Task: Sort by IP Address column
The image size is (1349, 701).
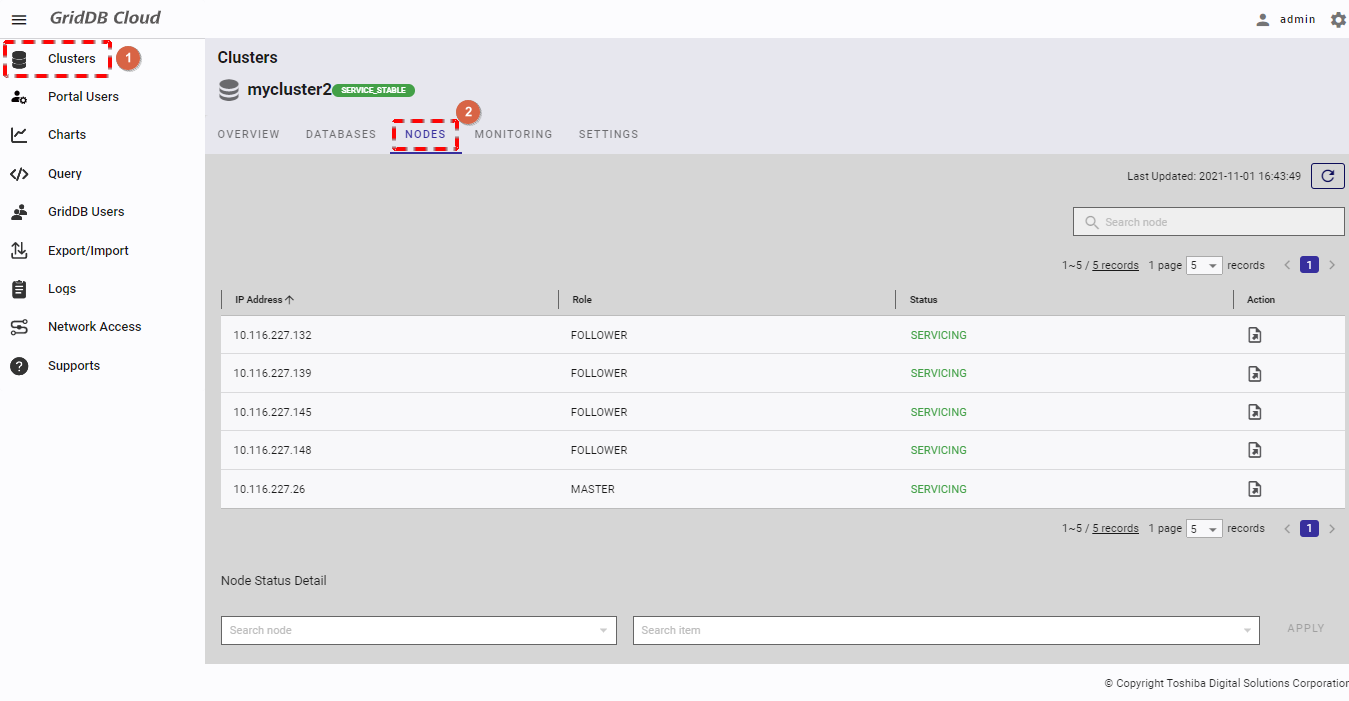Action: [265, 299]
